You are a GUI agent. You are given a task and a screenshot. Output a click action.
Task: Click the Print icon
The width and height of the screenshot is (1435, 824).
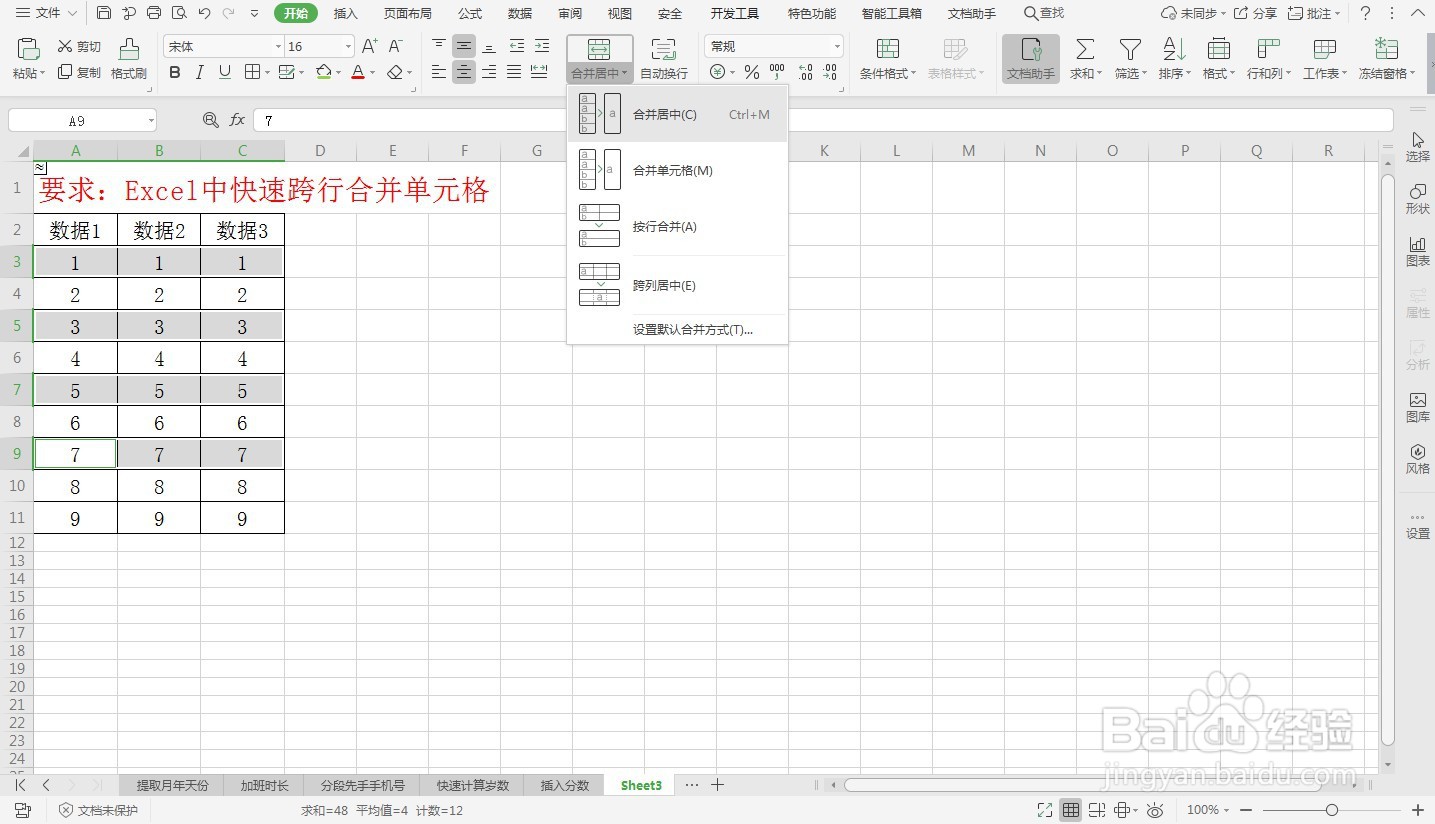coord(154,14)
